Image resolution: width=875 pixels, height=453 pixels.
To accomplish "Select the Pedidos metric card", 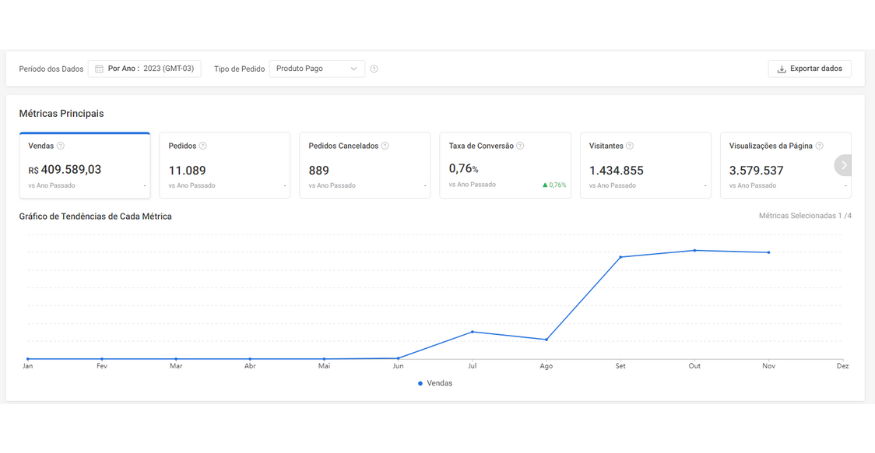I will (x=225, y=166).
